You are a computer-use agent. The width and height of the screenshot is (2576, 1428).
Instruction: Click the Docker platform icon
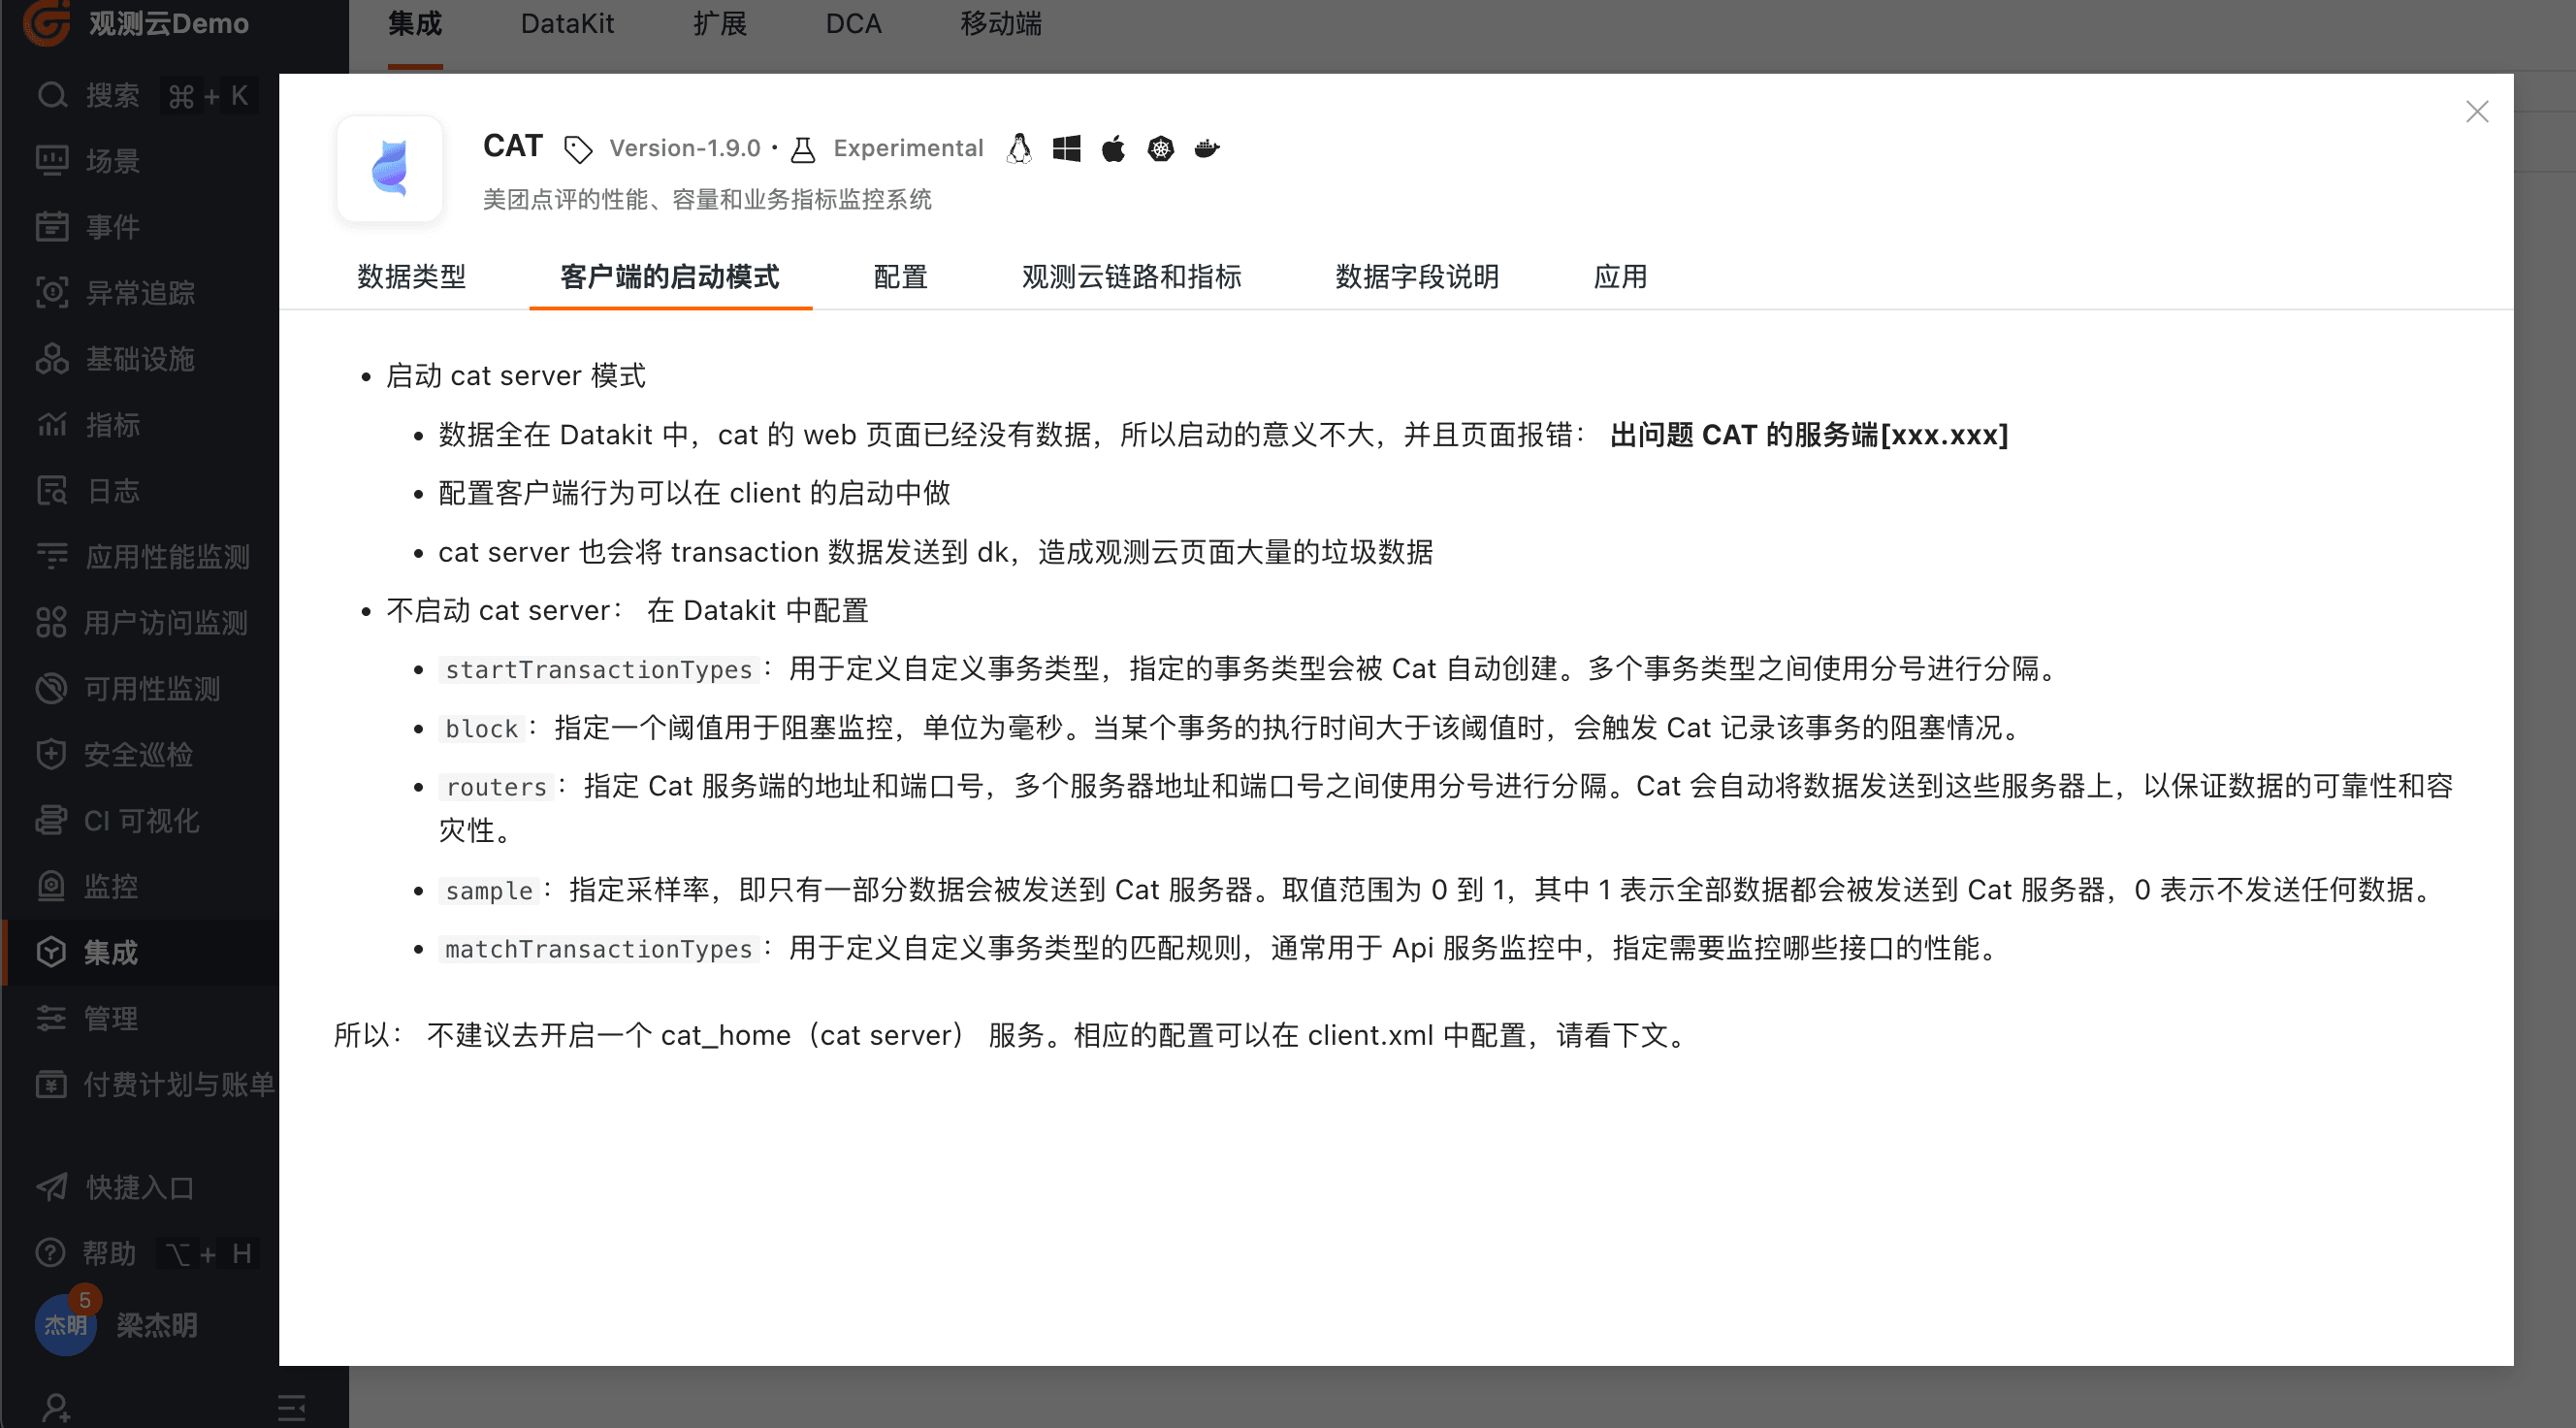(1207, 148)
